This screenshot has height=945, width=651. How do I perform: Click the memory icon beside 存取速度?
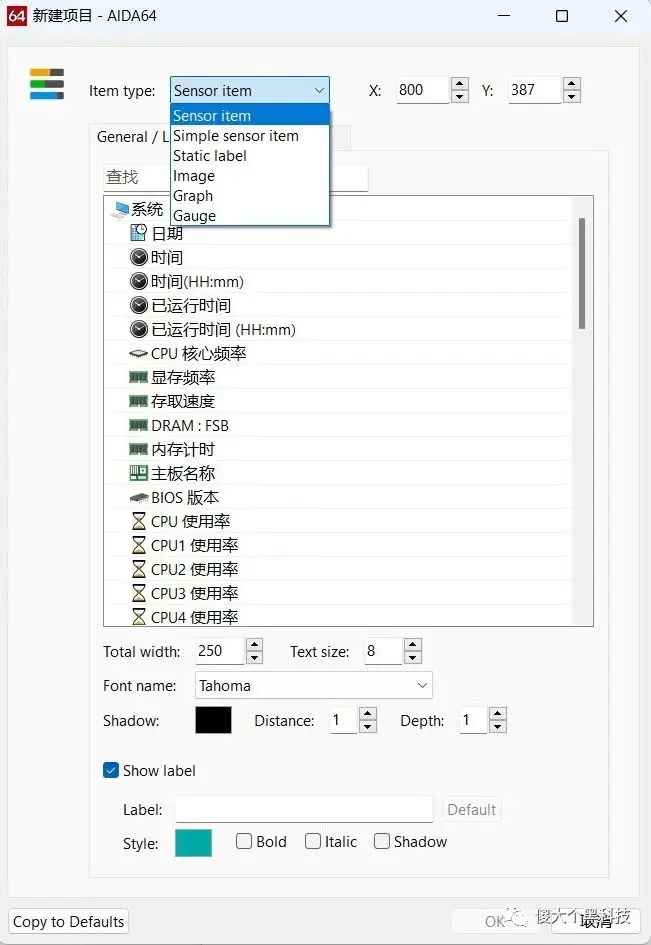pos(139,401)
